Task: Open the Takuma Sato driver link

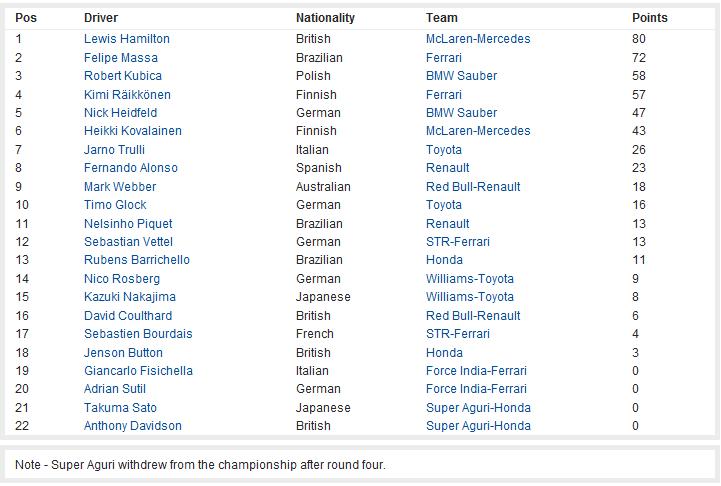Action: (120, 407)
